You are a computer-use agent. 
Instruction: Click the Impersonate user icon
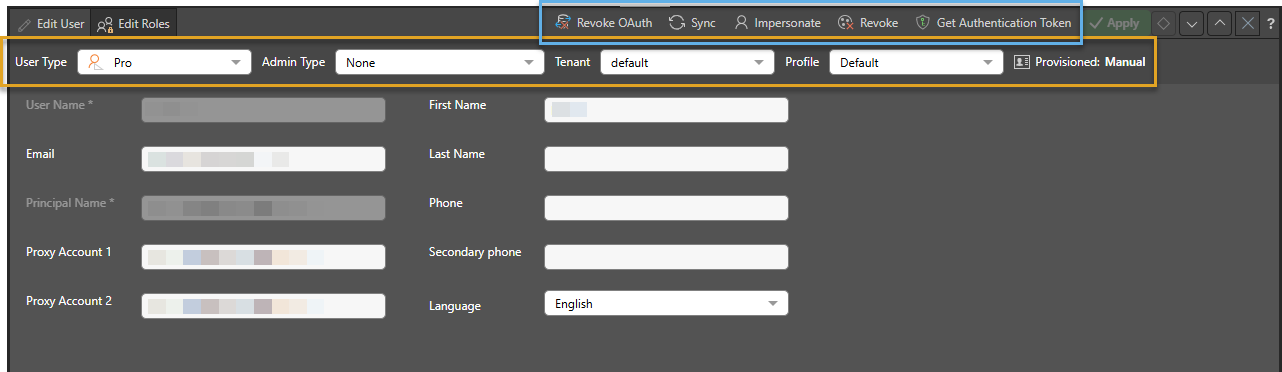741,23
